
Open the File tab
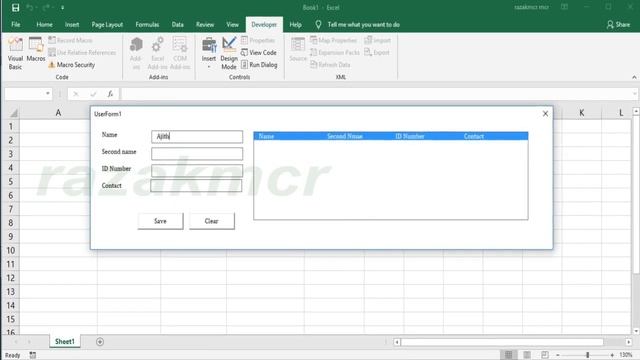click(x=16, y=24)
